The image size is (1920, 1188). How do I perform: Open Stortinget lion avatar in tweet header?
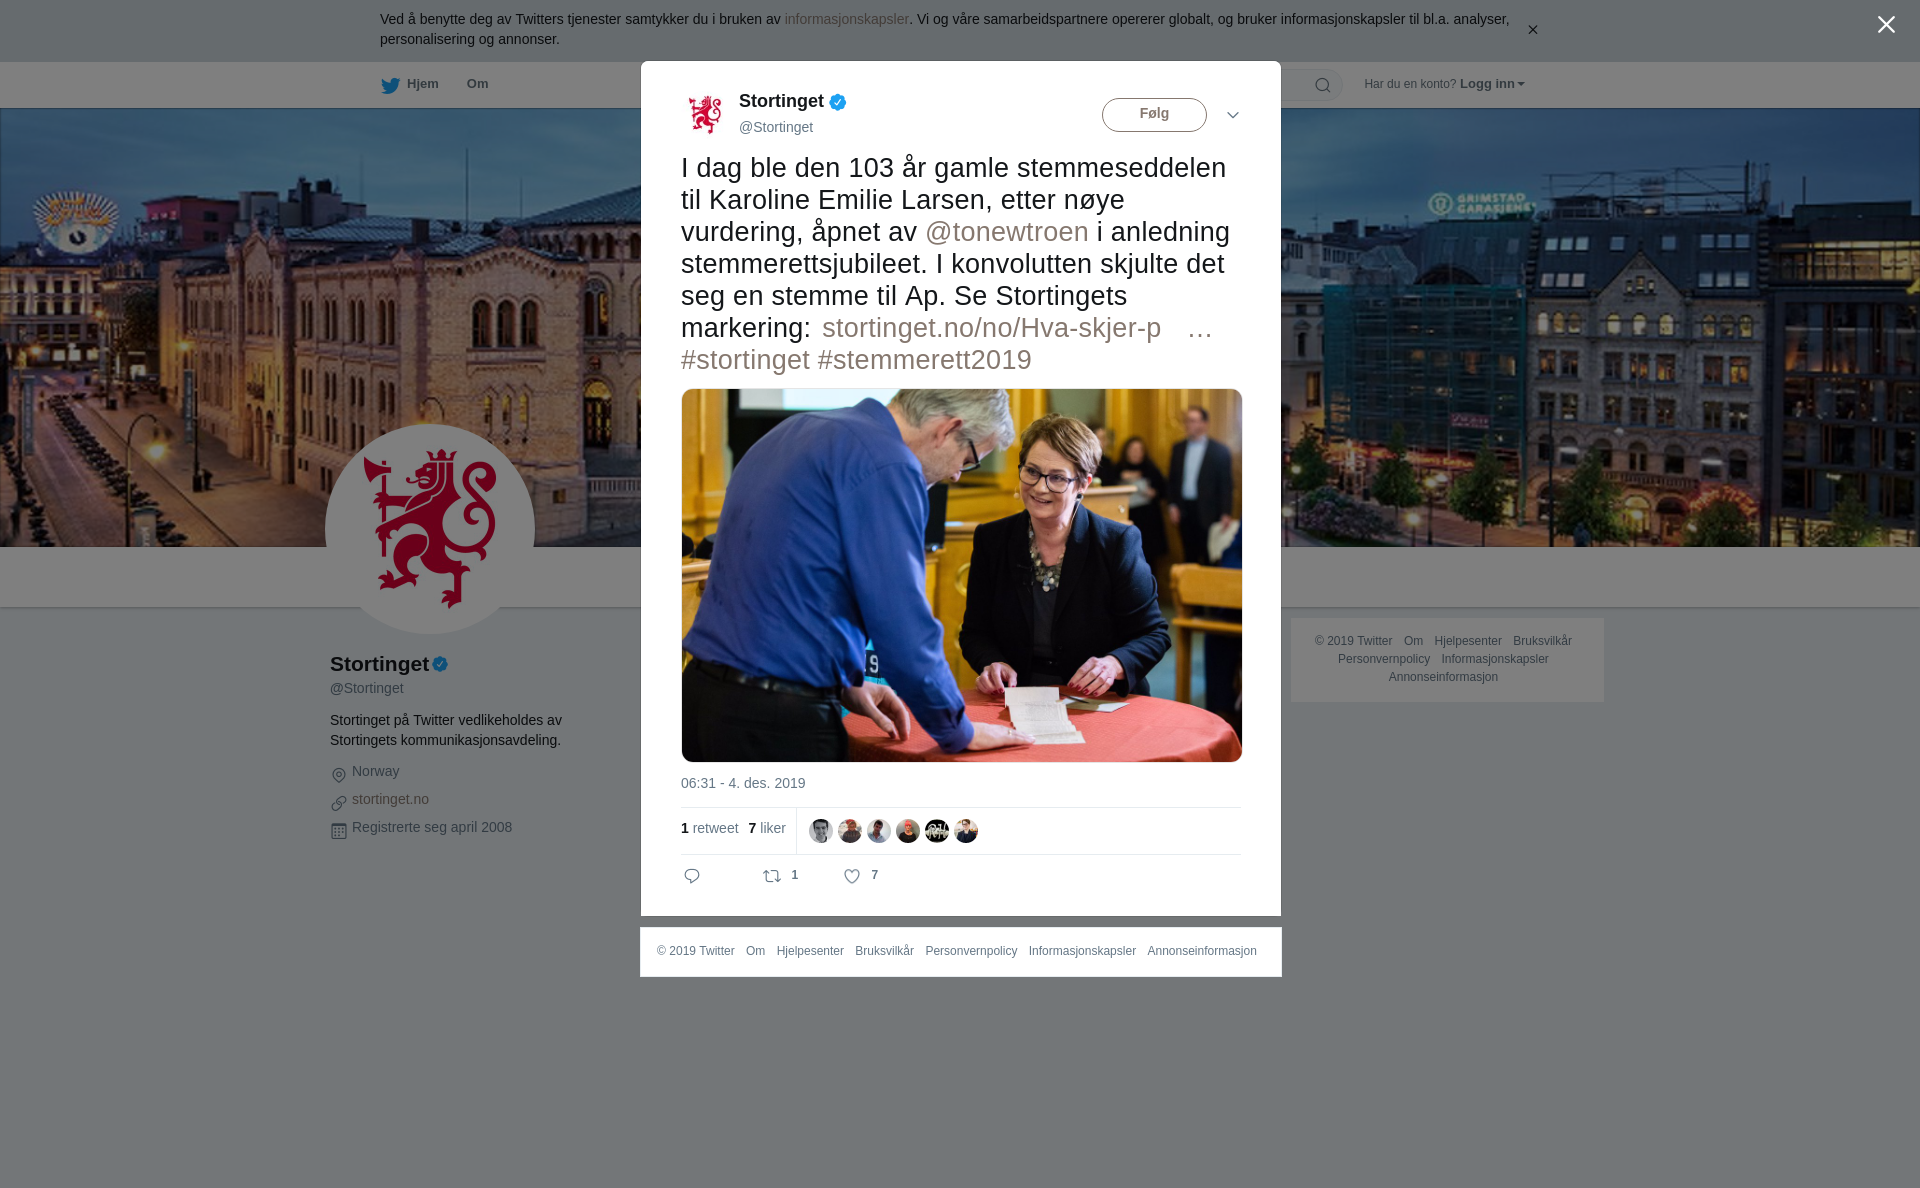tap(705, 114)
